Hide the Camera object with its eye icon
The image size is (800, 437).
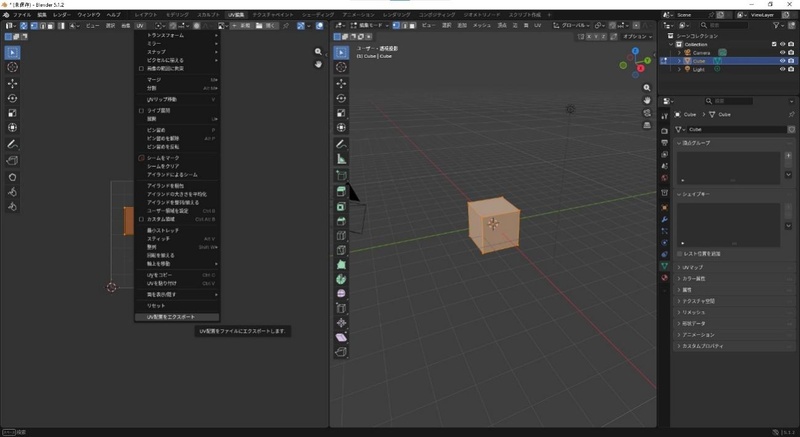pyautogui.click(x=782, y=53)
